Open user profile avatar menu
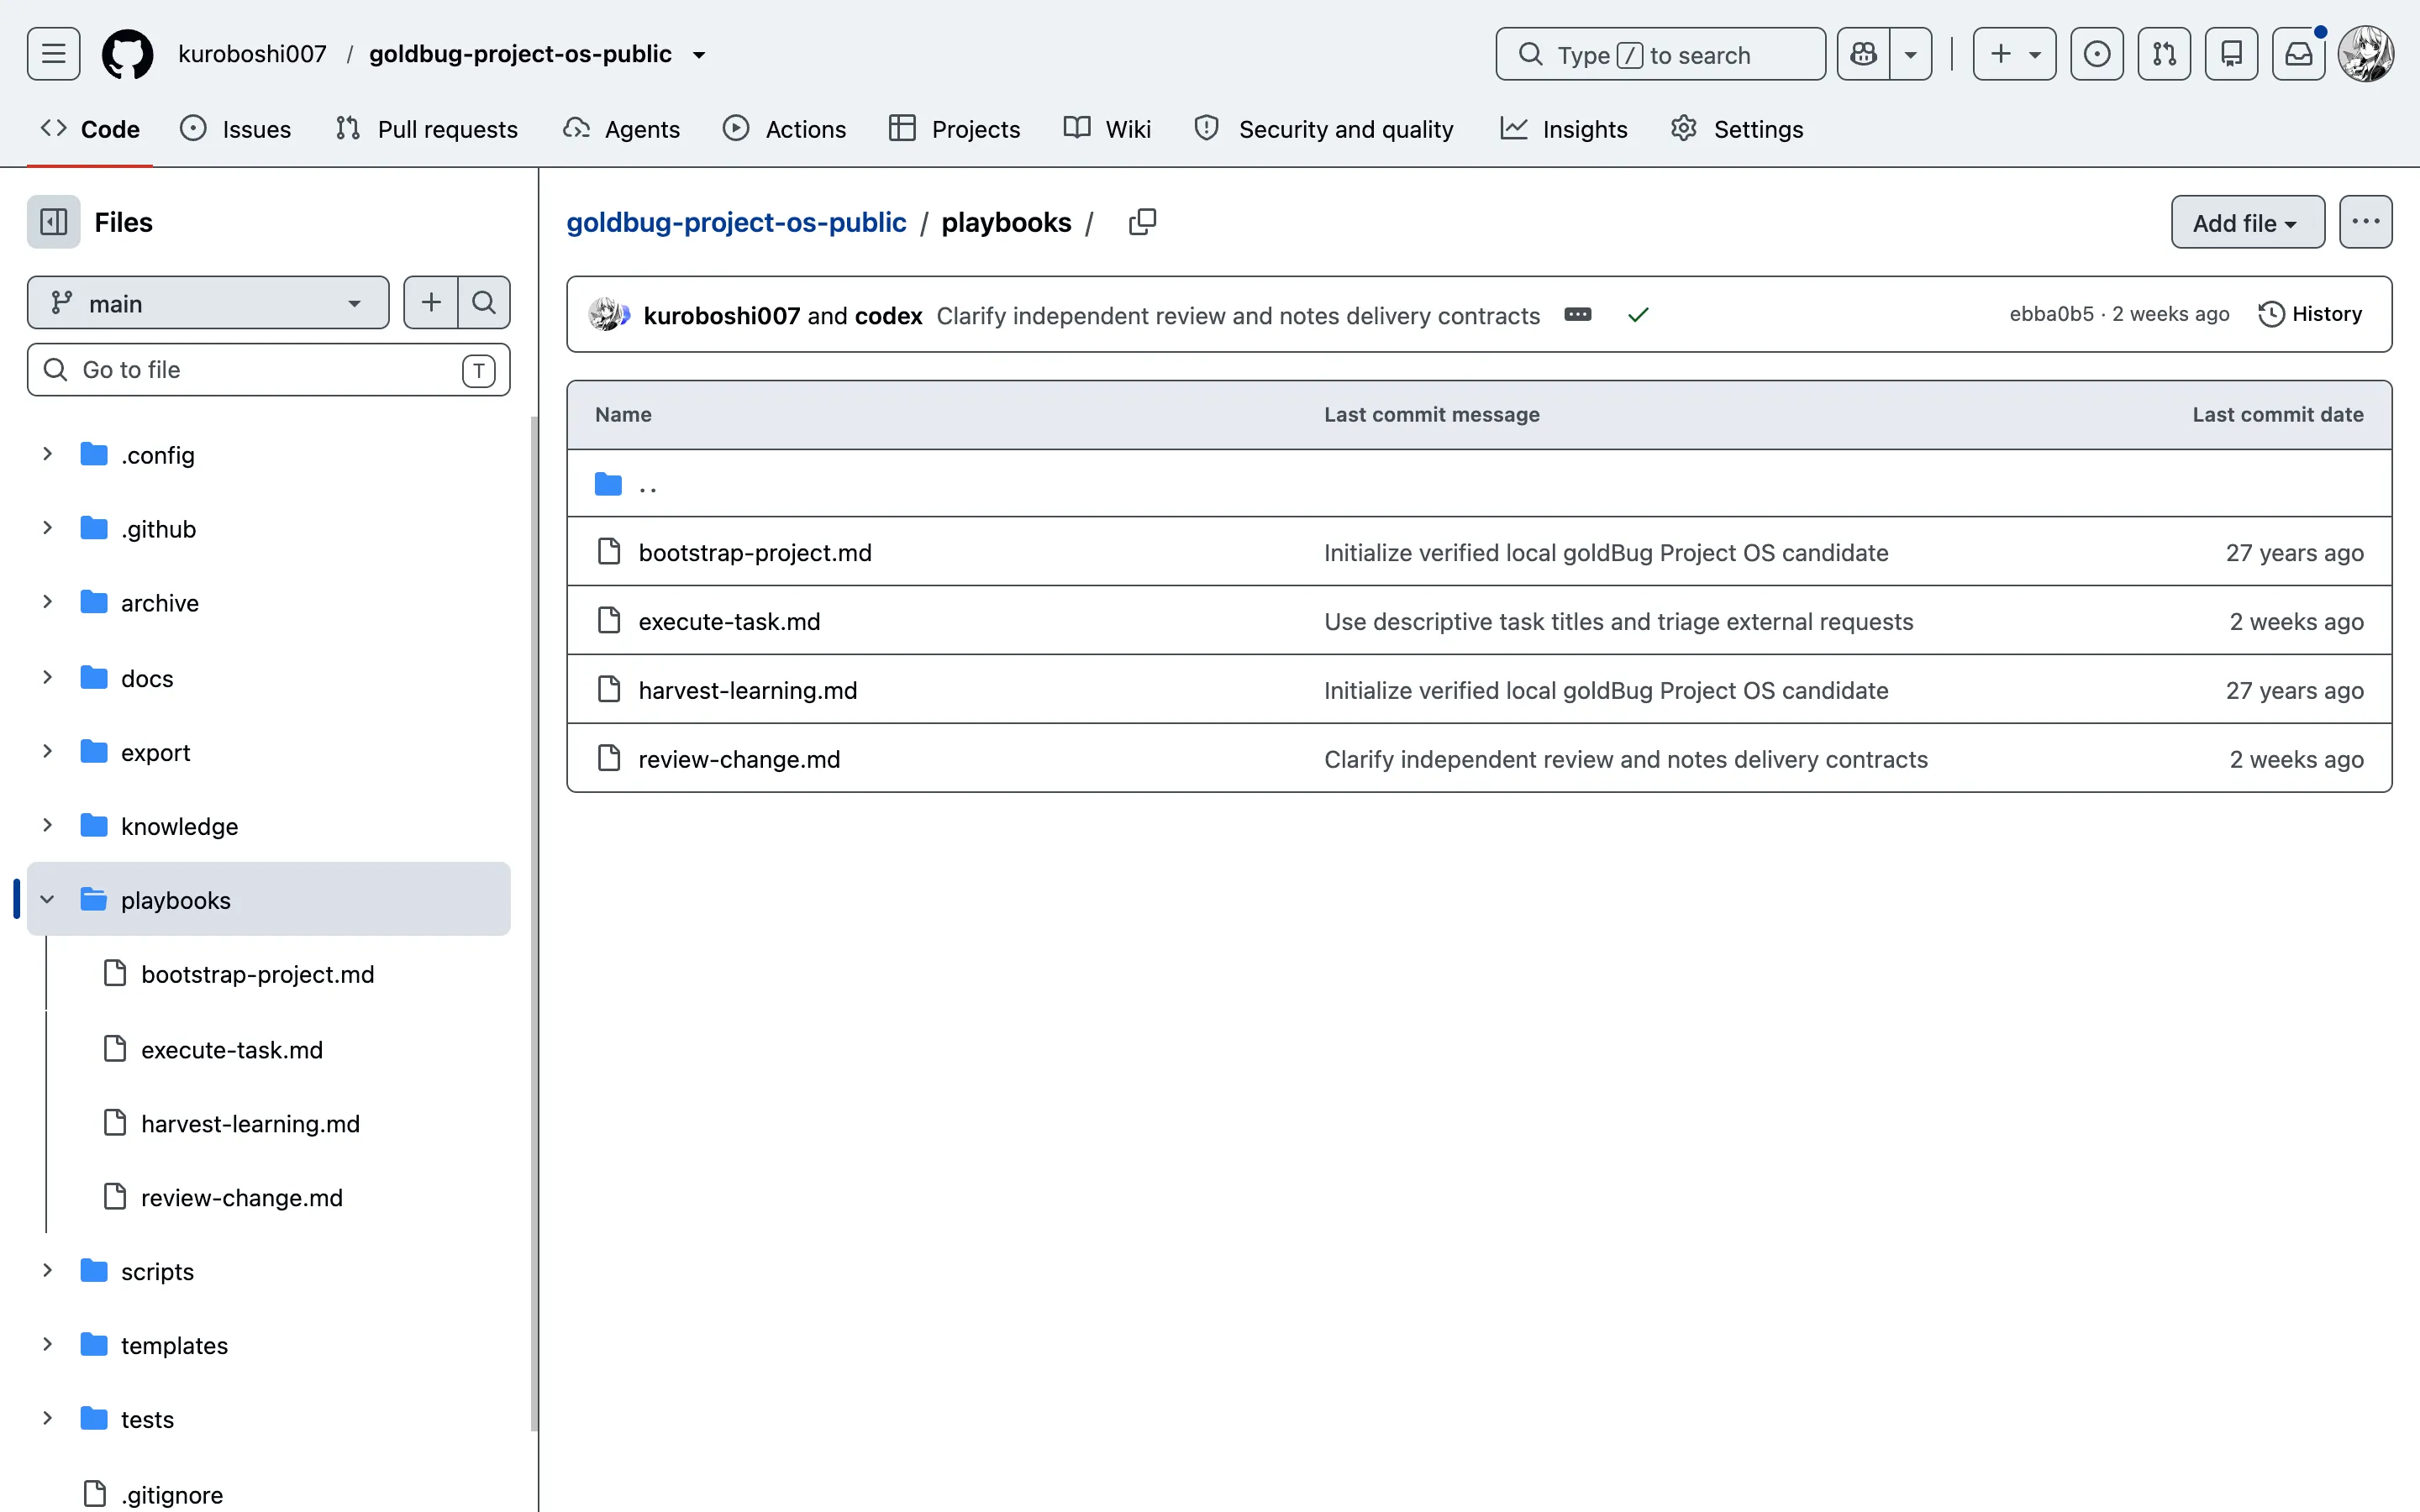The image size is (2420, 1512). [x=2366, y=54]
